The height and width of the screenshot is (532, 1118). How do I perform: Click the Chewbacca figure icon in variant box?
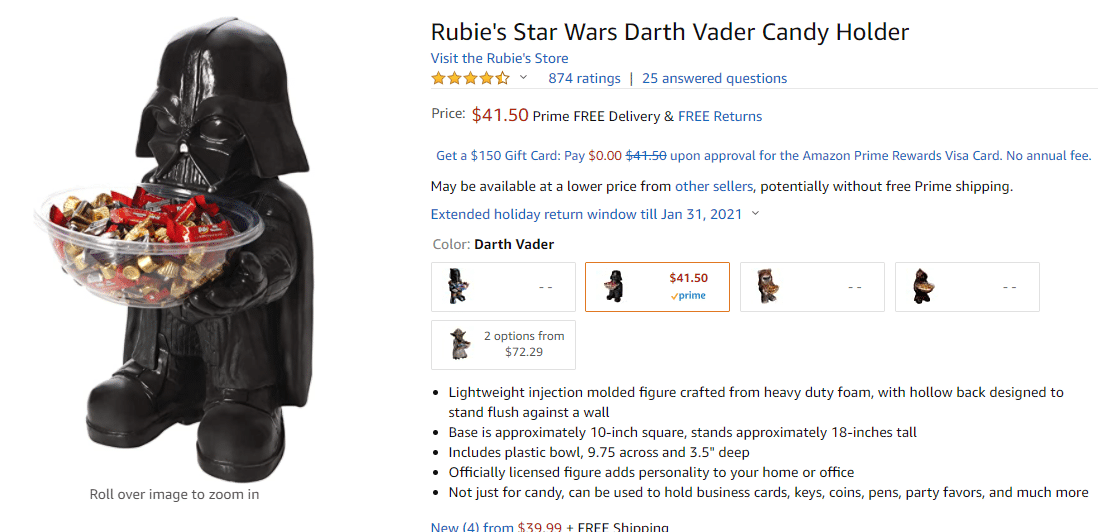pos(766,287)
